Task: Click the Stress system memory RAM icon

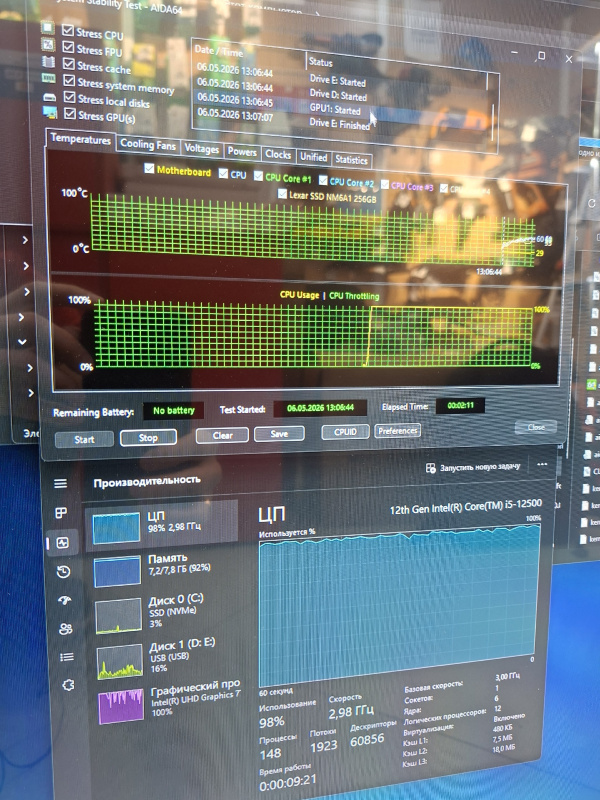Action: click(49, 78)
